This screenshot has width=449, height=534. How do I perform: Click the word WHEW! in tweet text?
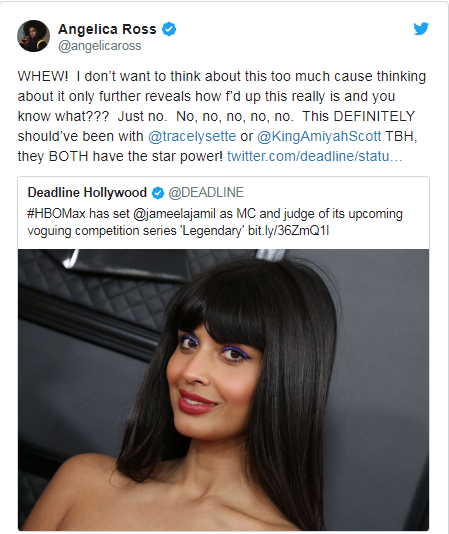point(43,76)
